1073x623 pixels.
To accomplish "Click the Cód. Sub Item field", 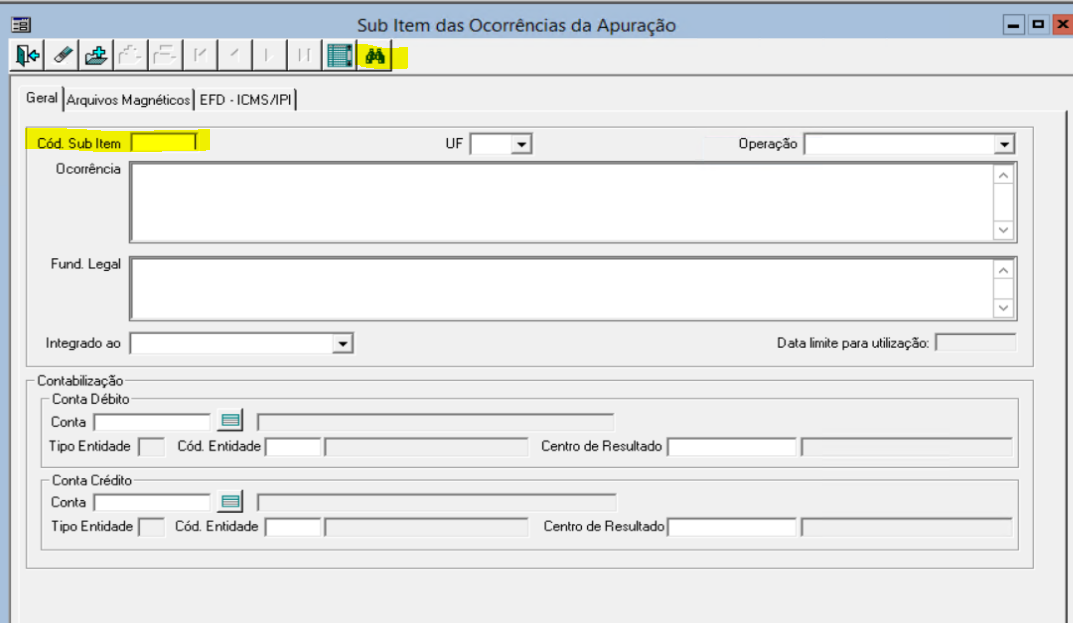I will pos(164,142).
